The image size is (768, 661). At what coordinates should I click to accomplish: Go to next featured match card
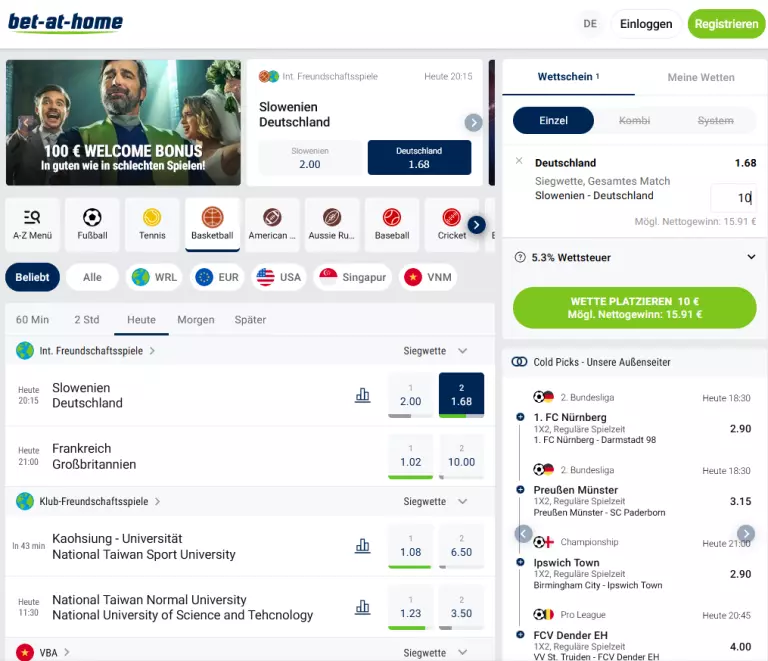[x=473, y=122]
